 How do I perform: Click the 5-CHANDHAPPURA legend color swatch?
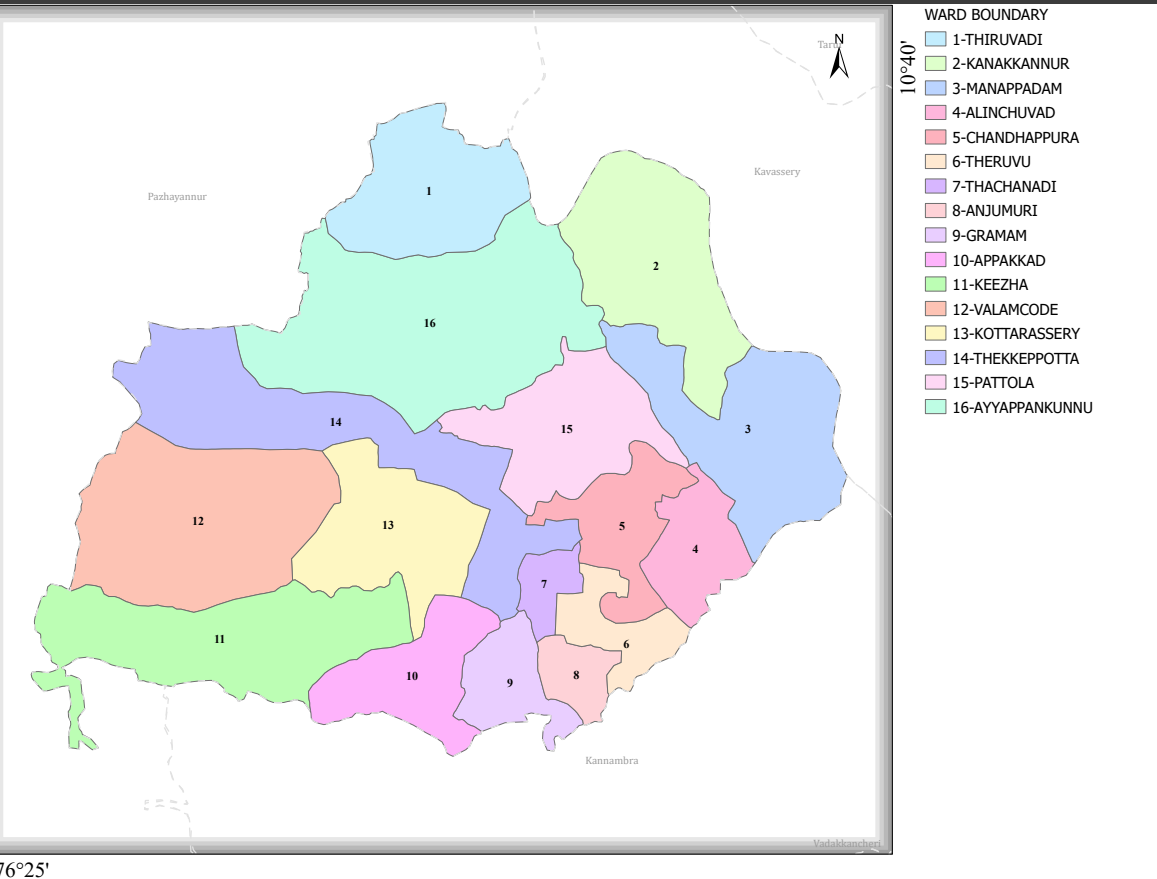click(936, 137)
